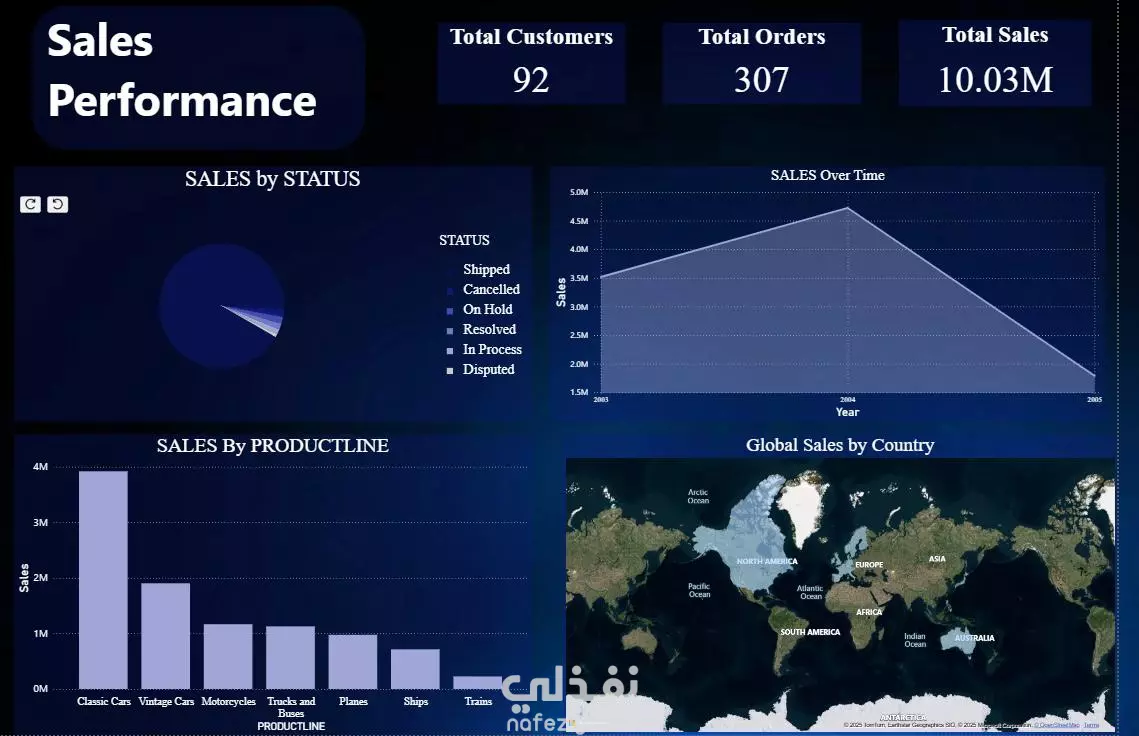
Task: Select the Shipped legend entry
Action: coord(486,270)
